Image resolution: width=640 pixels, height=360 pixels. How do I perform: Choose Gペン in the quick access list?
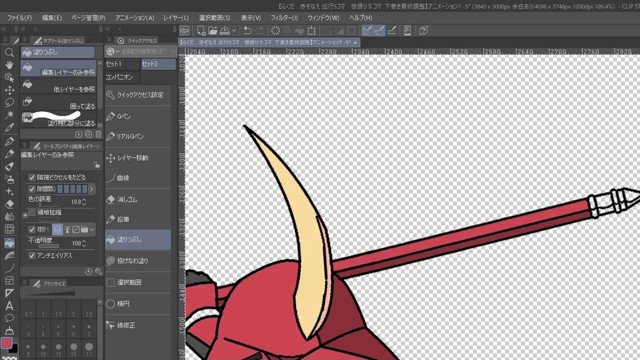click(138, 117)
